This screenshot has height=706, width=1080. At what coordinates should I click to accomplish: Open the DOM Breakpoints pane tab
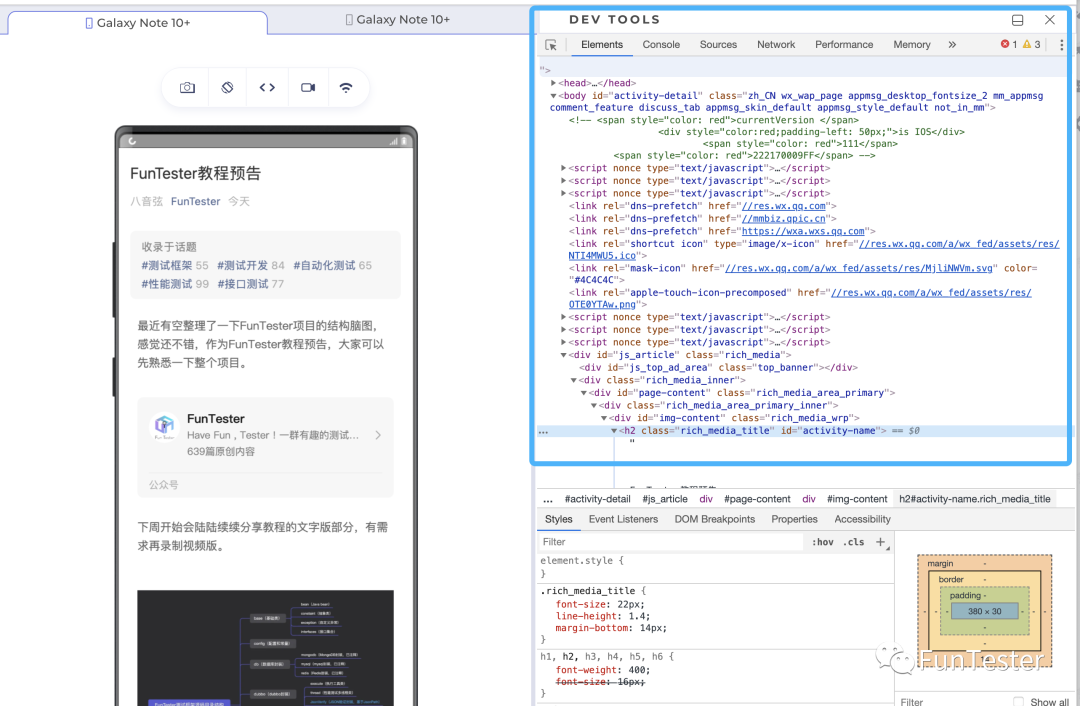click(715, 519)
